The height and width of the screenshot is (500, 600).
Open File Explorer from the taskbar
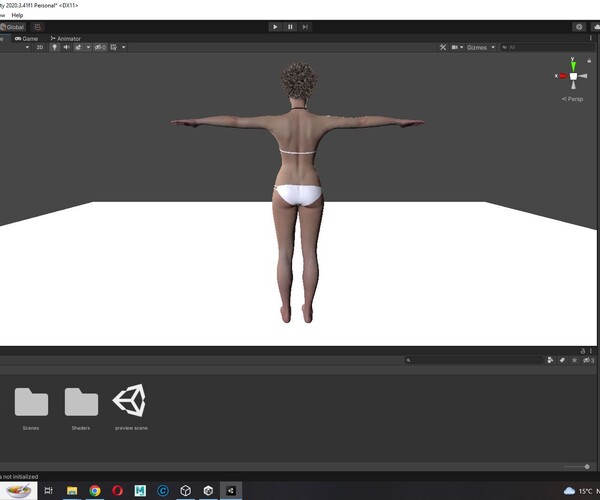(72, 490)
